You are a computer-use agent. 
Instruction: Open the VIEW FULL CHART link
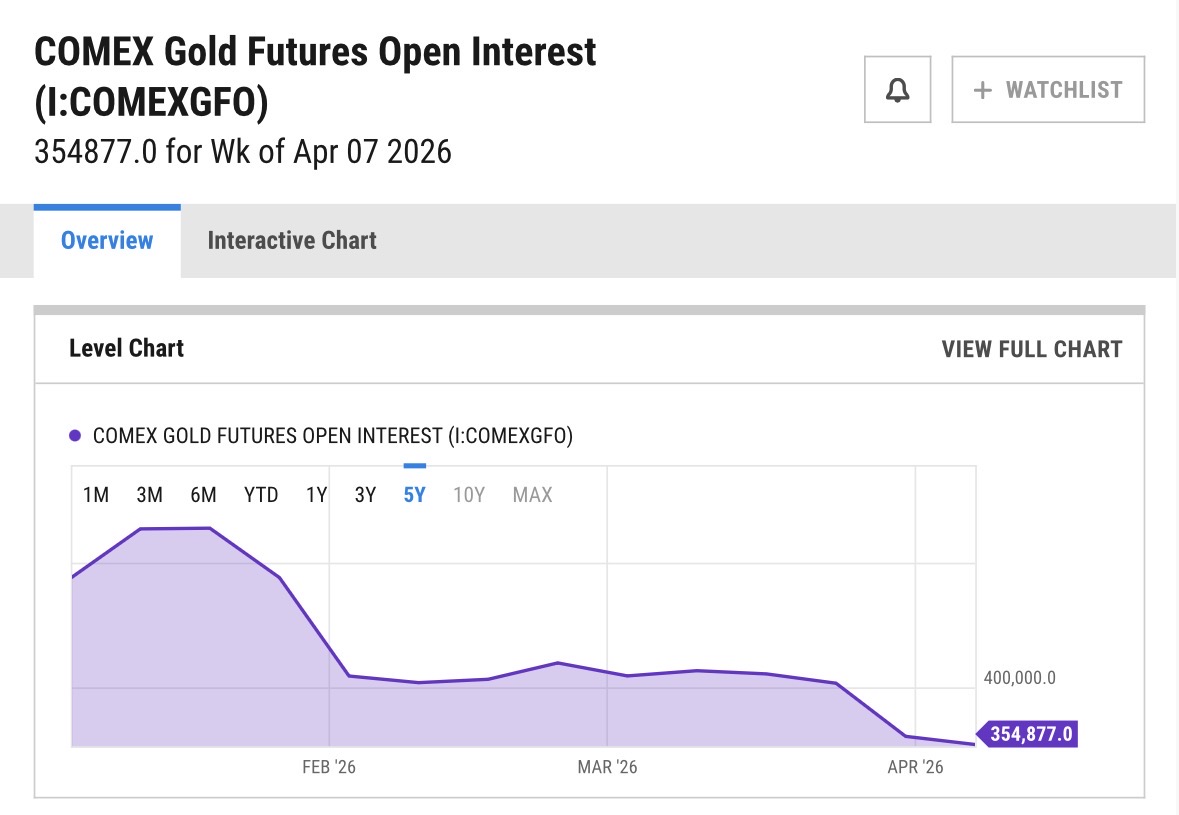click(1031, 349)
